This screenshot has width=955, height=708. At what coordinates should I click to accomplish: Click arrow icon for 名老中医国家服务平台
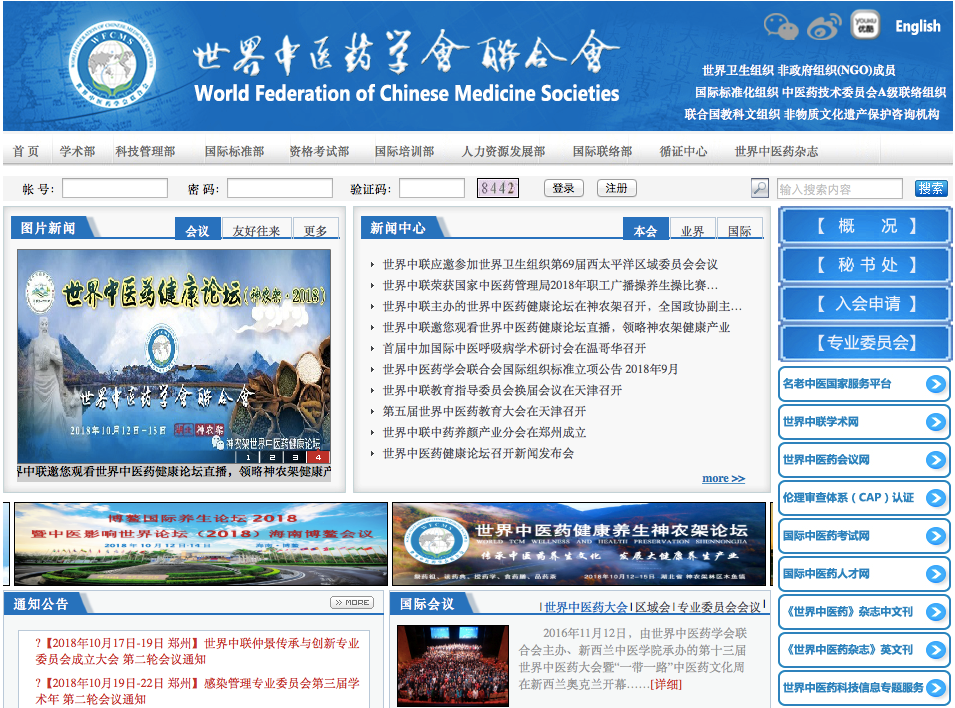coord(936,384)
